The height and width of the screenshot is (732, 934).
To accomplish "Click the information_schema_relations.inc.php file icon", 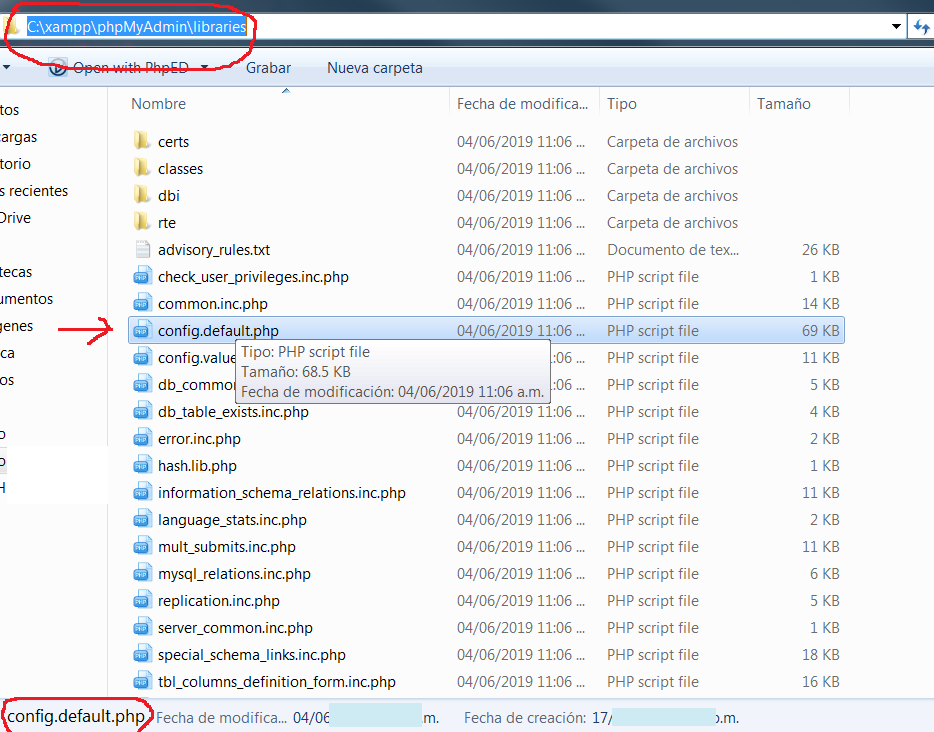I will pyautogui.click(x=142, y=492).
